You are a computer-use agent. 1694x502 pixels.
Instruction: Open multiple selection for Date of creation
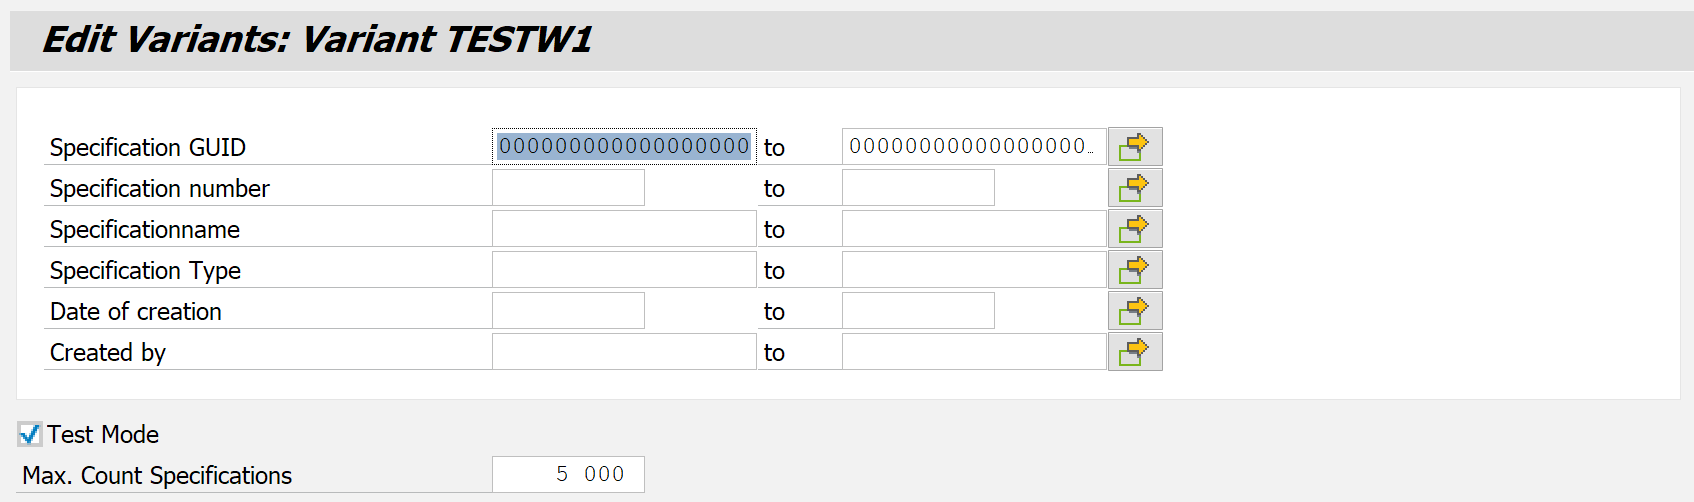1134,311
